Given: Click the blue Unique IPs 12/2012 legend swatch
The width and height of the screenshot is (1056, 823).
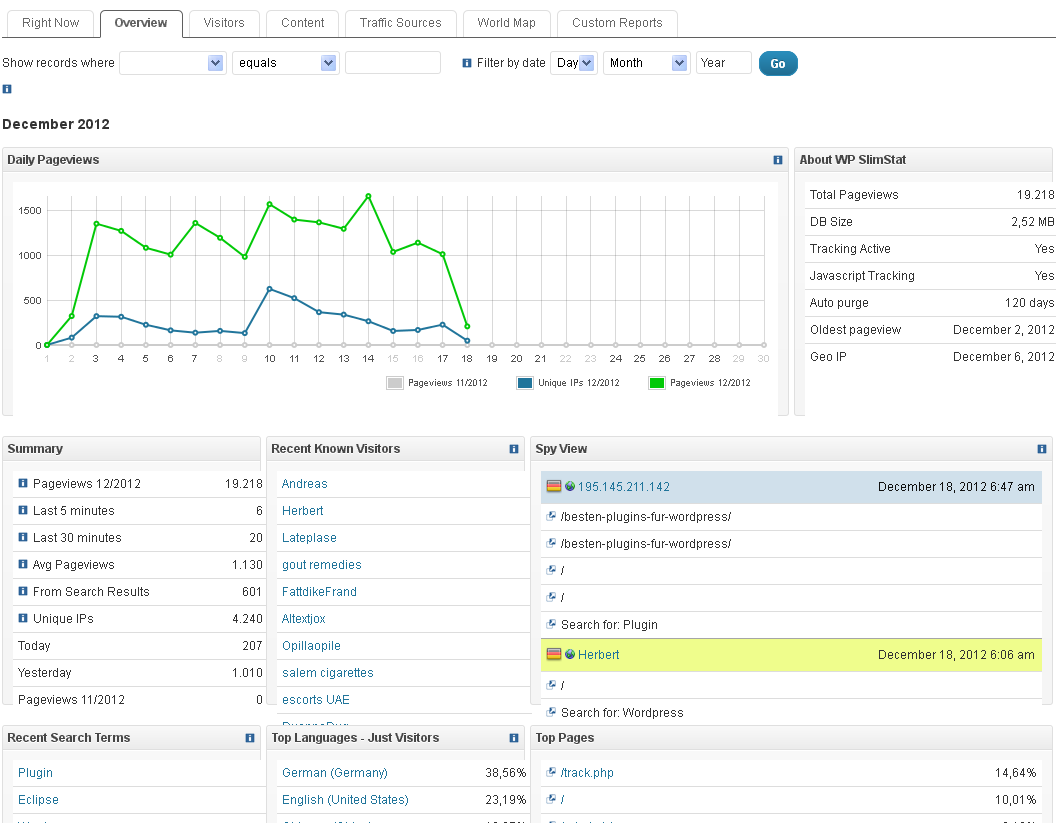Looking at the screenshot, I should click(x=525, y=383).
